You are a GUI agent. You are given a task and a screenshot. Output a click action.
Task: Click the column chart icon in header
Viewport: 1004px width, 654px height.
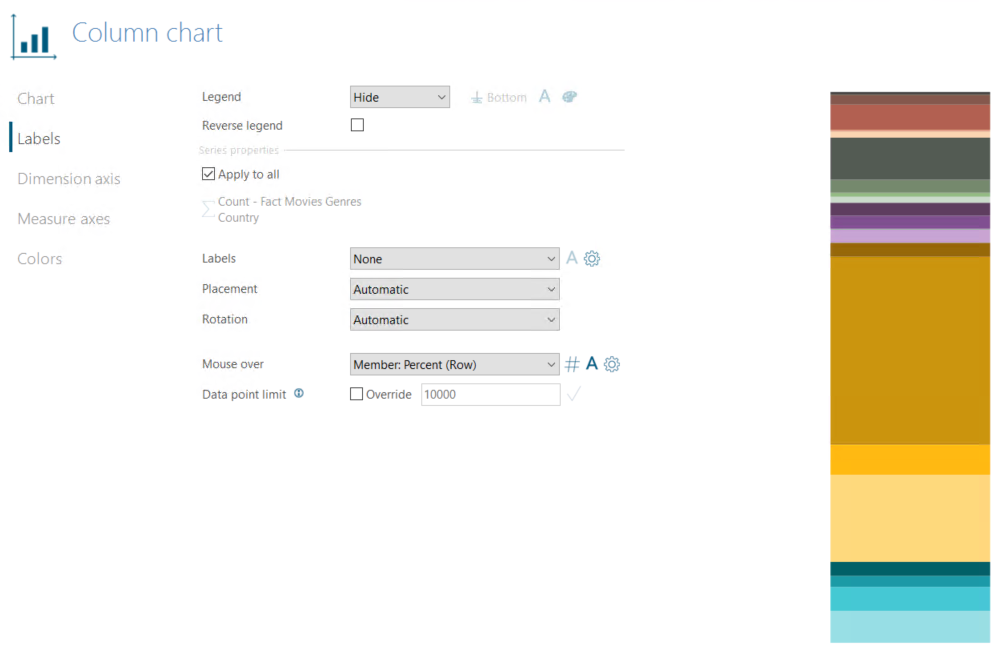click(33, 37)
